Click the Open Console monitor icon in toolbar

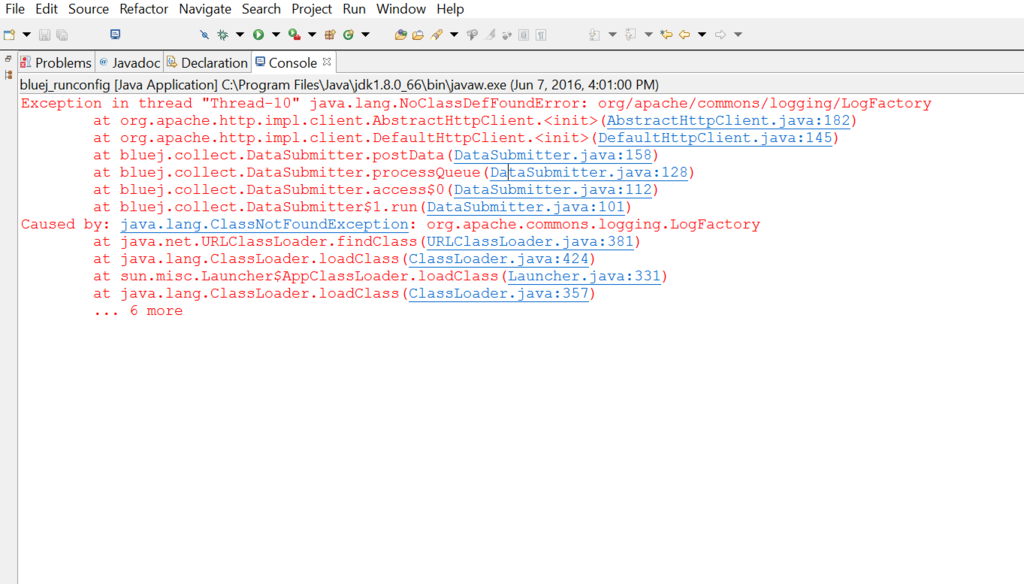point(115,35)
